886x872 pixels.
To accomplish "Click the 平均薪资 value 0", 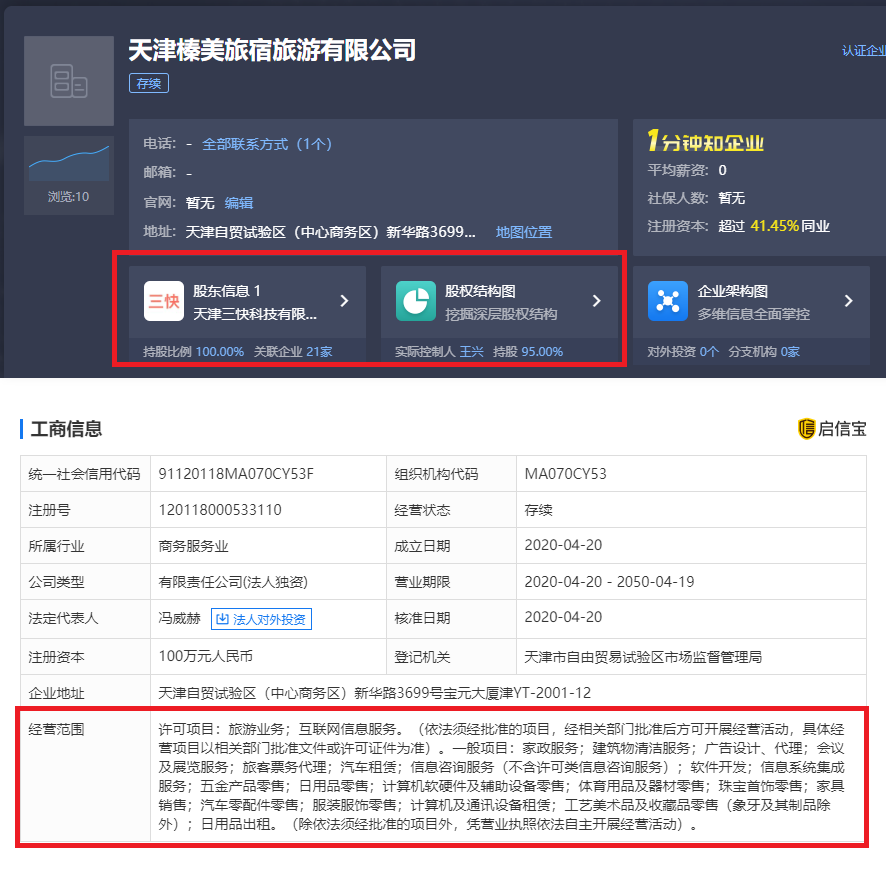I will (x=722, y=170).
